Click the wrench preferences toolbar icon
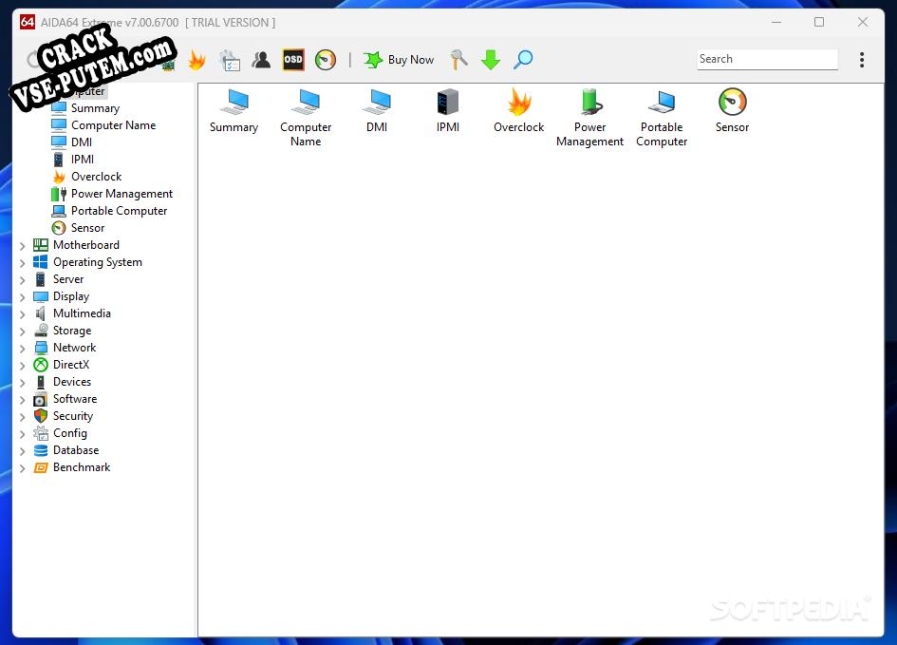 point(459,60)
